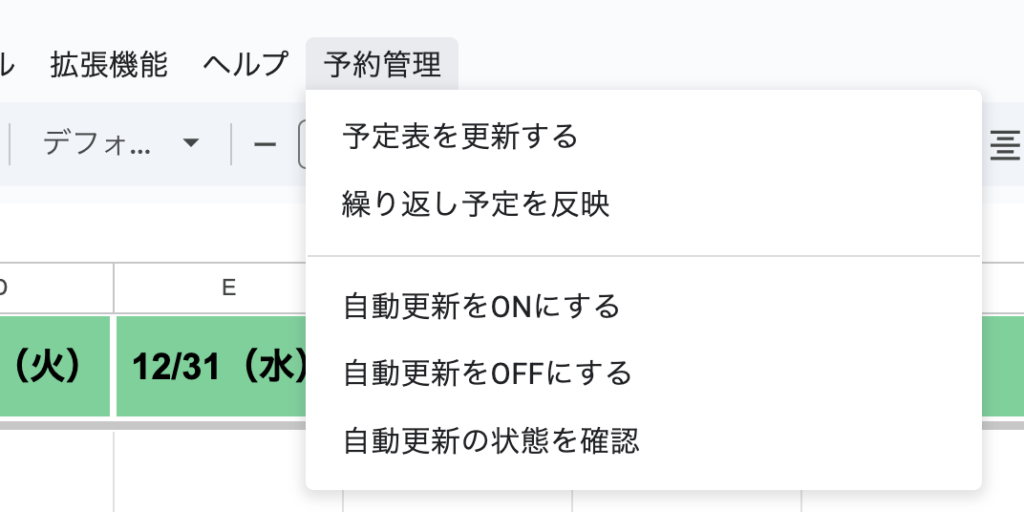The height and width of the screenshot is (512, 1024).
Task: Check status with 自動更新の状態を確認
Action: (490, 440)
